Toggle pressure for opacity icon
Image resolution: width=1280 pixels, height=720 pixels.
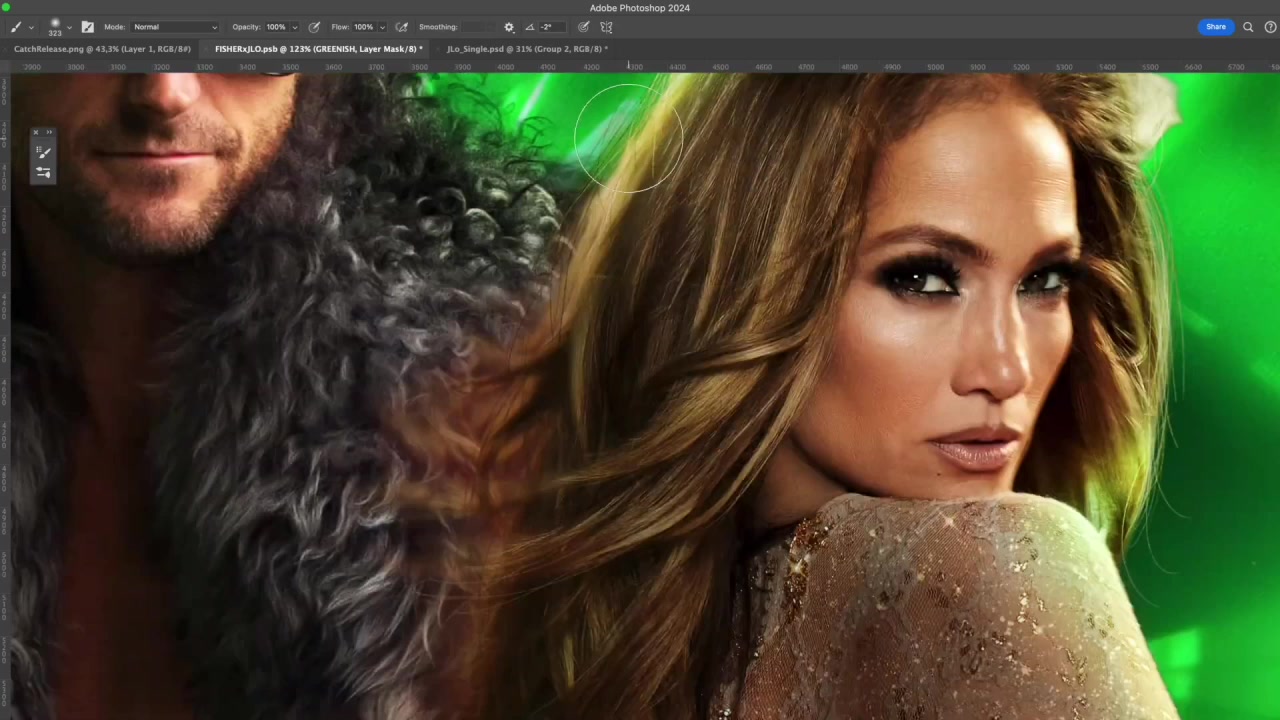pos(314,27)
